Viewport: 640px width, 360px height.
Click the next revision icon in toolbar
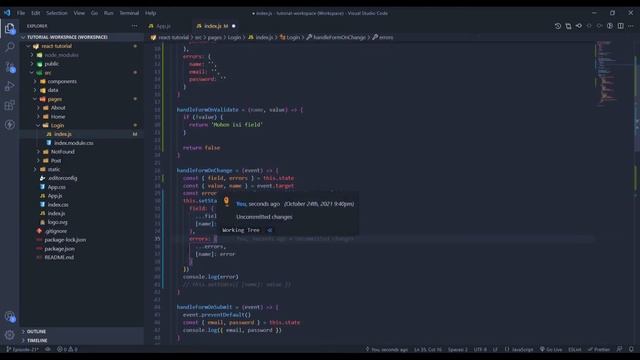[600, 26]
